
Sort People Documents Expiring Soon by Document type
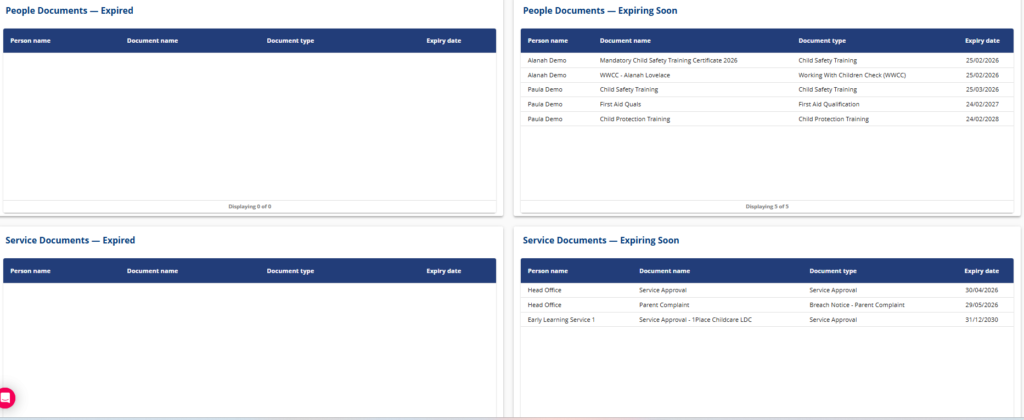[x=822, y=41]
